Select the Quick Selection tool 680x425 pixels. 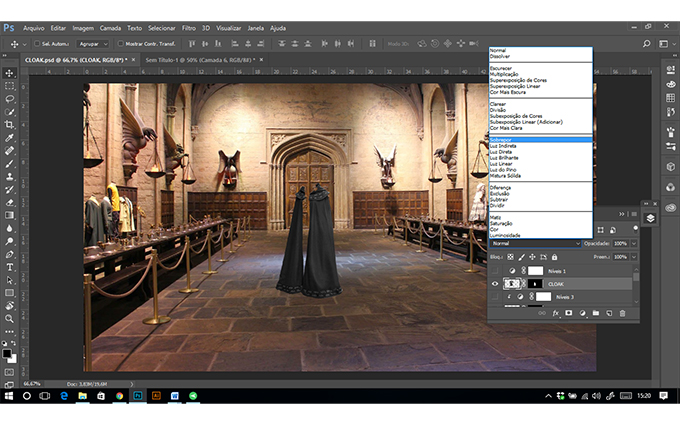[9, 112]
